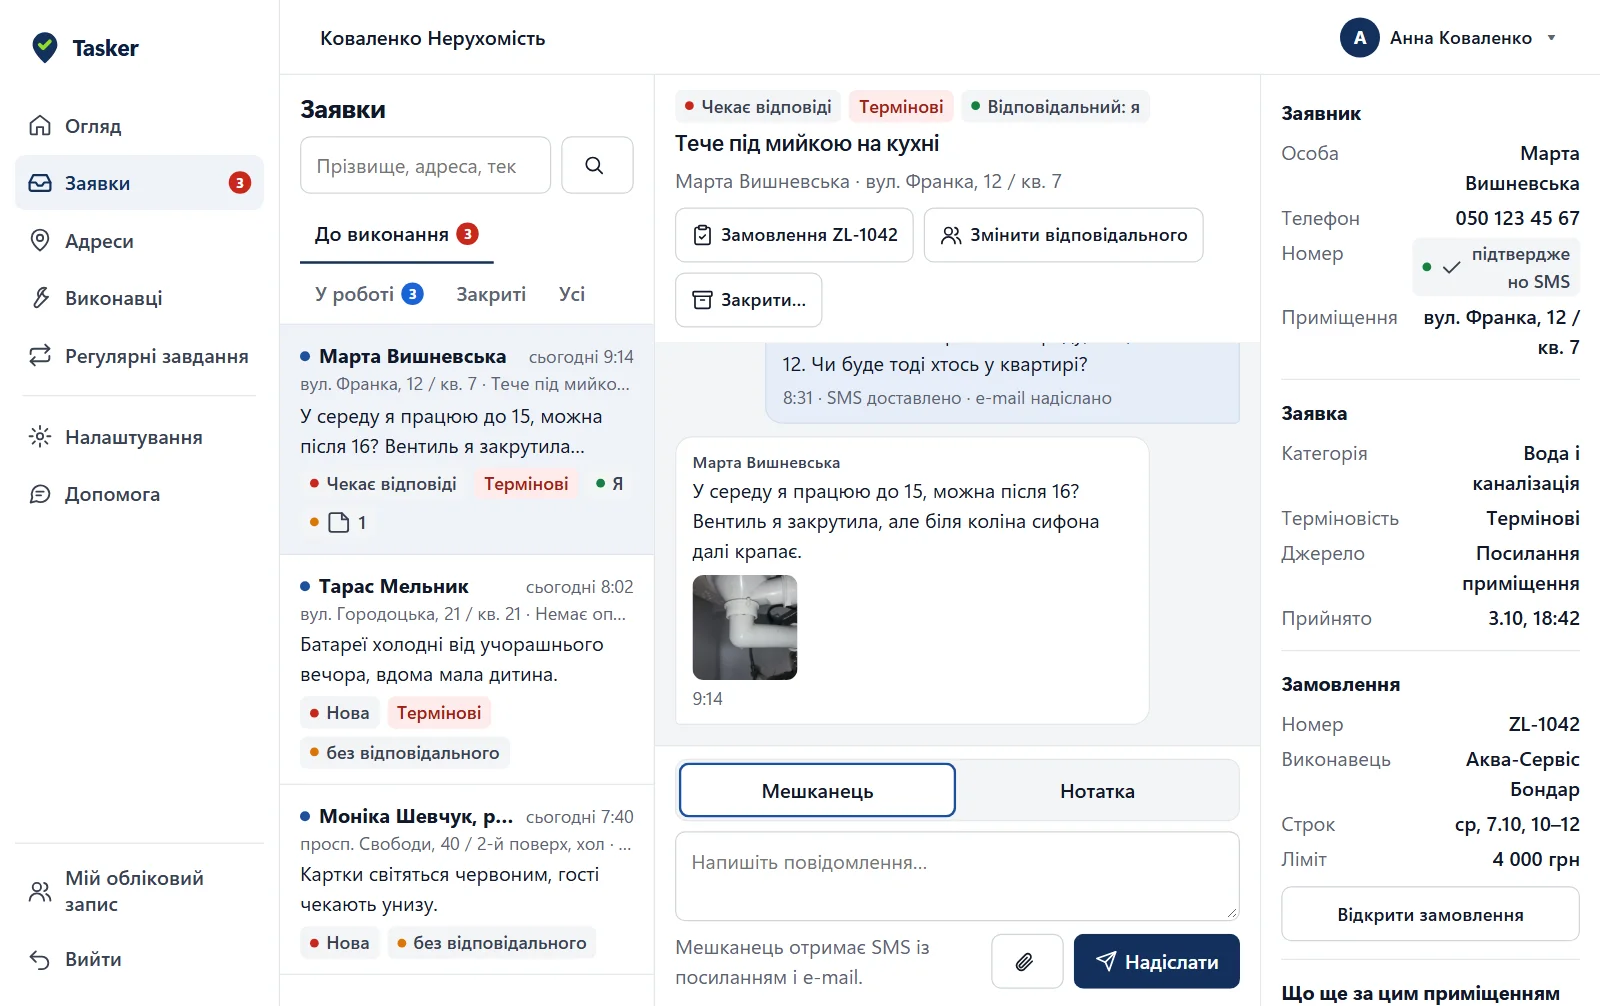Select the У роботі tab
The image size is (1600, 1006).
369,294
